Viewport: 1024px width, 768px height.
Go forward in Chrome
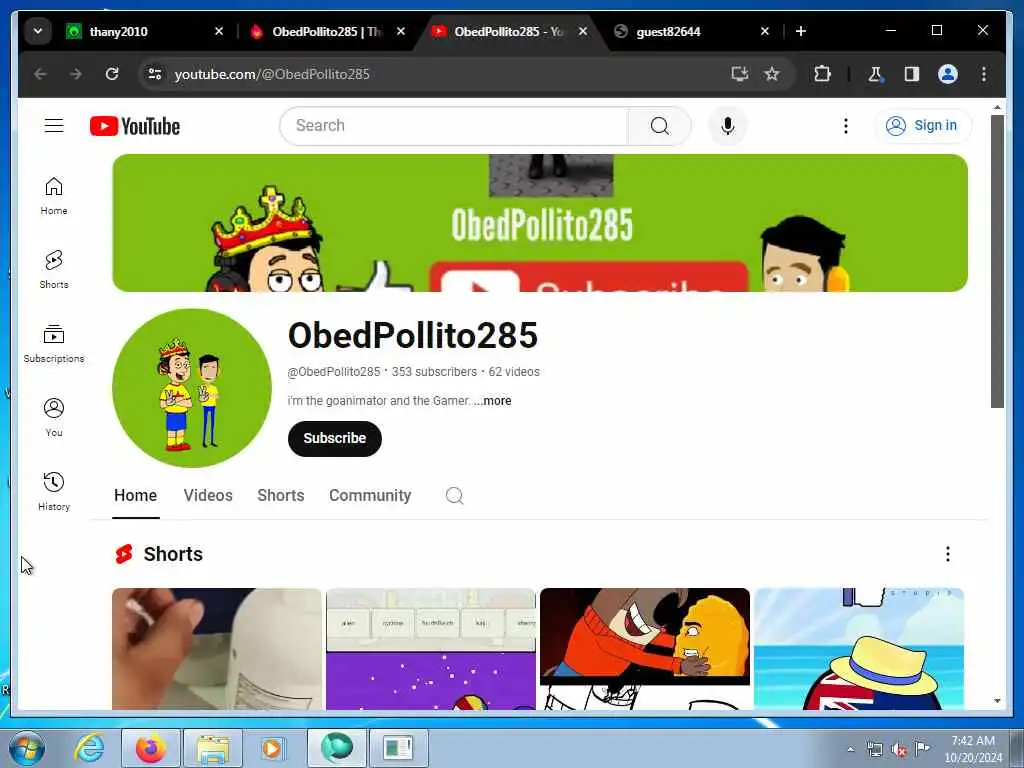76,74
